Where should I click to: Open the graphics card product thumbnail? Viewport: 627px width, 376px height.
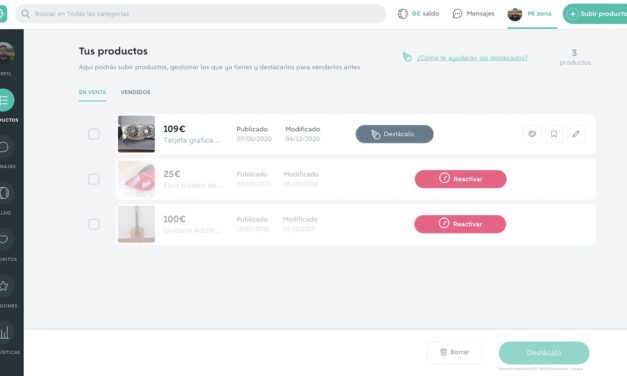(136, 134)
